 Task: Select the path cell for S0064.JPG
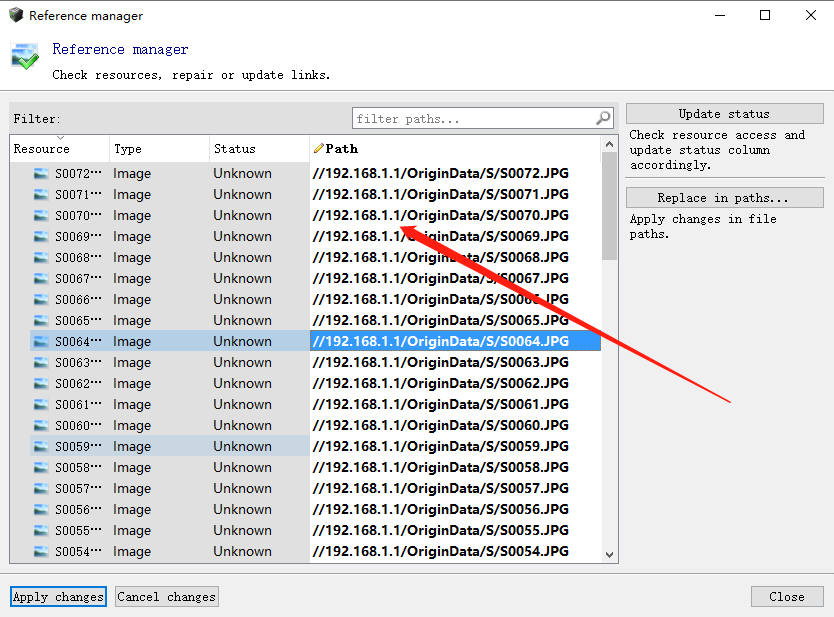point(454,341)
